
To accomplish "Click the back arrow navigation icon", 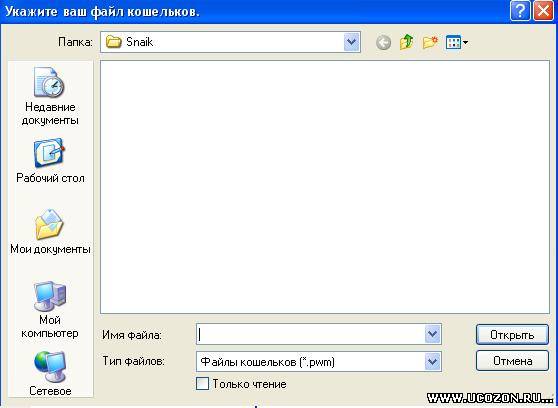I will click(x=383, y=42).
